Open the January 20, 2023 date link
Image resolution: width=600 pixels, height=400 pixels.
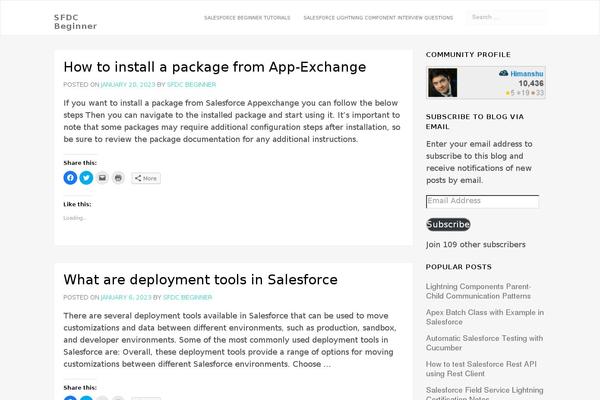coord(128,85)
